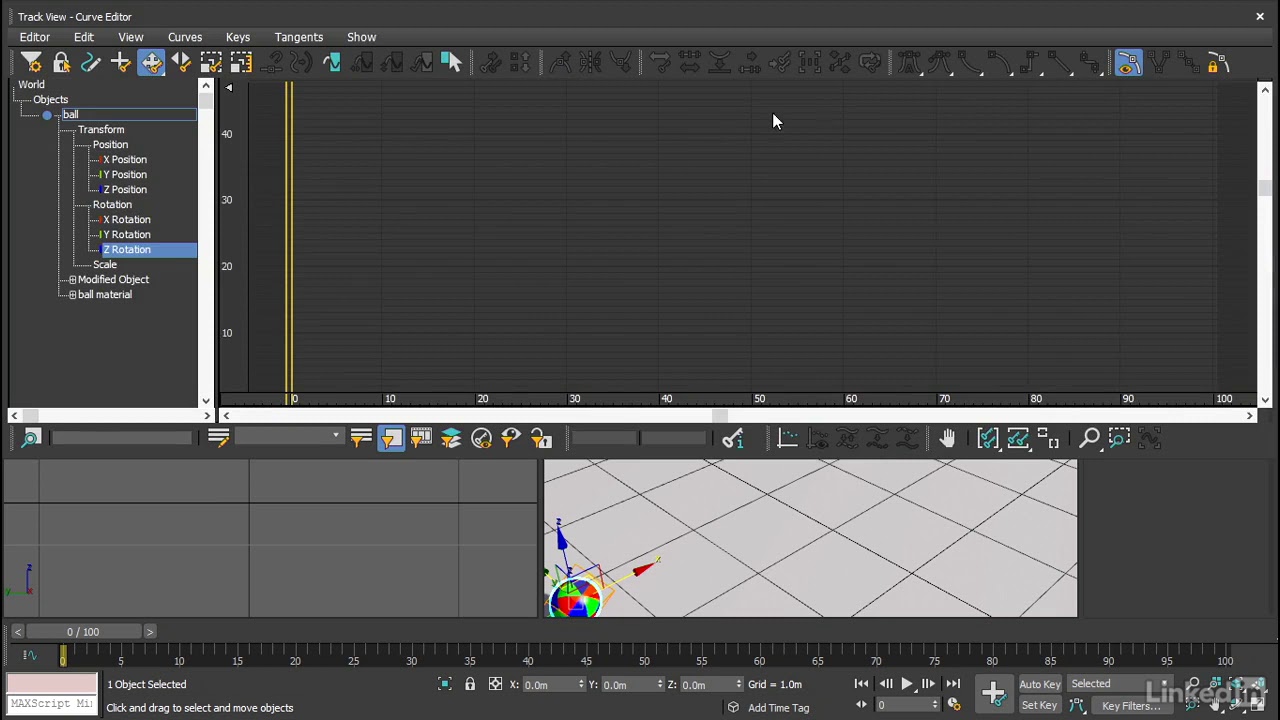Image resolution: width=1280 pixels, height=720 pixels.
Task: Select the Z Position track
Action: (x=125, y=189)
